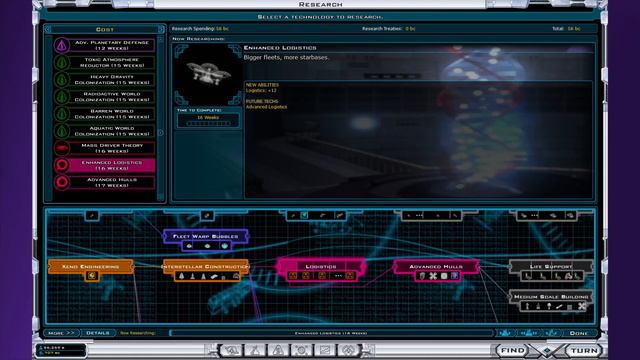The width and height of the screenshot is (640, 360).
Task: Click the Time to Complete progress bar
Action: [208, 123]
